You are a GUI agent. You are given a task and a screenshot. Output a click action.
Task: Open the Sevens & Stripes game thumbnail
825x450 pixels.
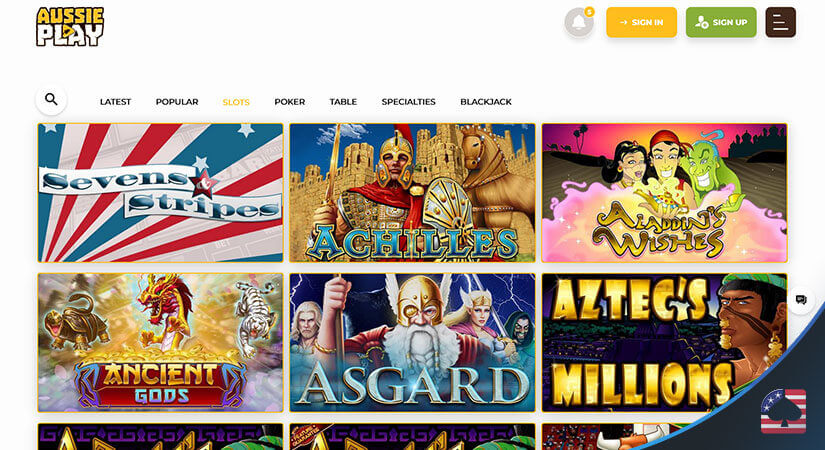(x=160, y=193)
